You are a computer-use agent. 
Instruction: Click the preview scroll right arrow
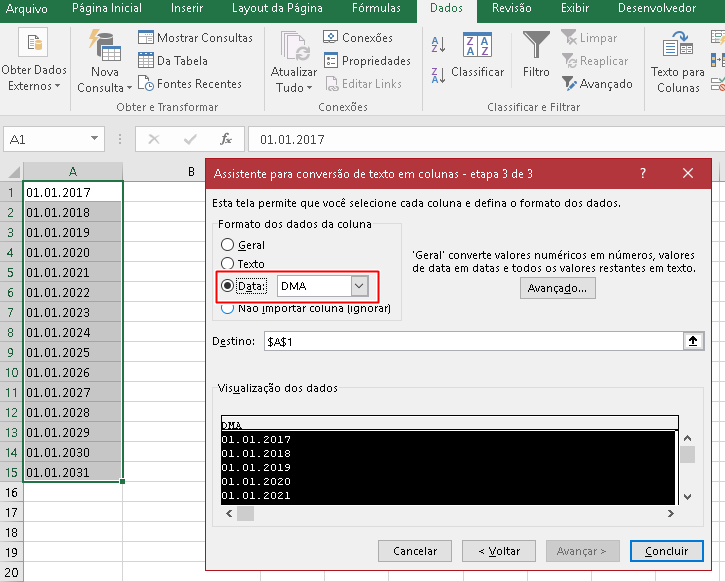pyautogui.click(x=671, y=514)
